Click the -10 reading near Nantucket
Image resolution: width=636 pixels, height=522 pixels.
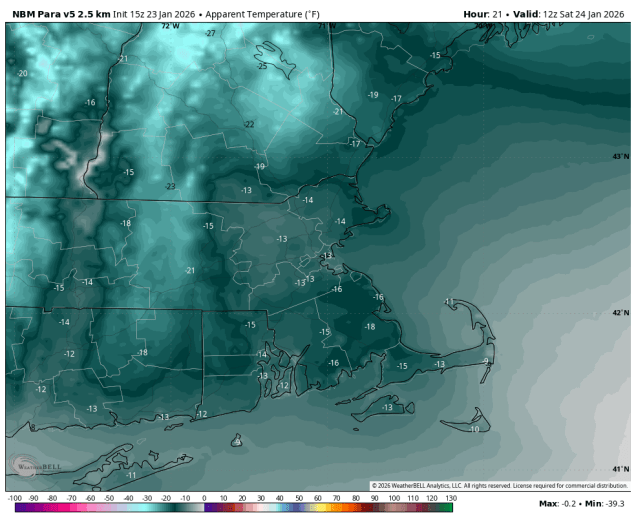click(473, 429)
